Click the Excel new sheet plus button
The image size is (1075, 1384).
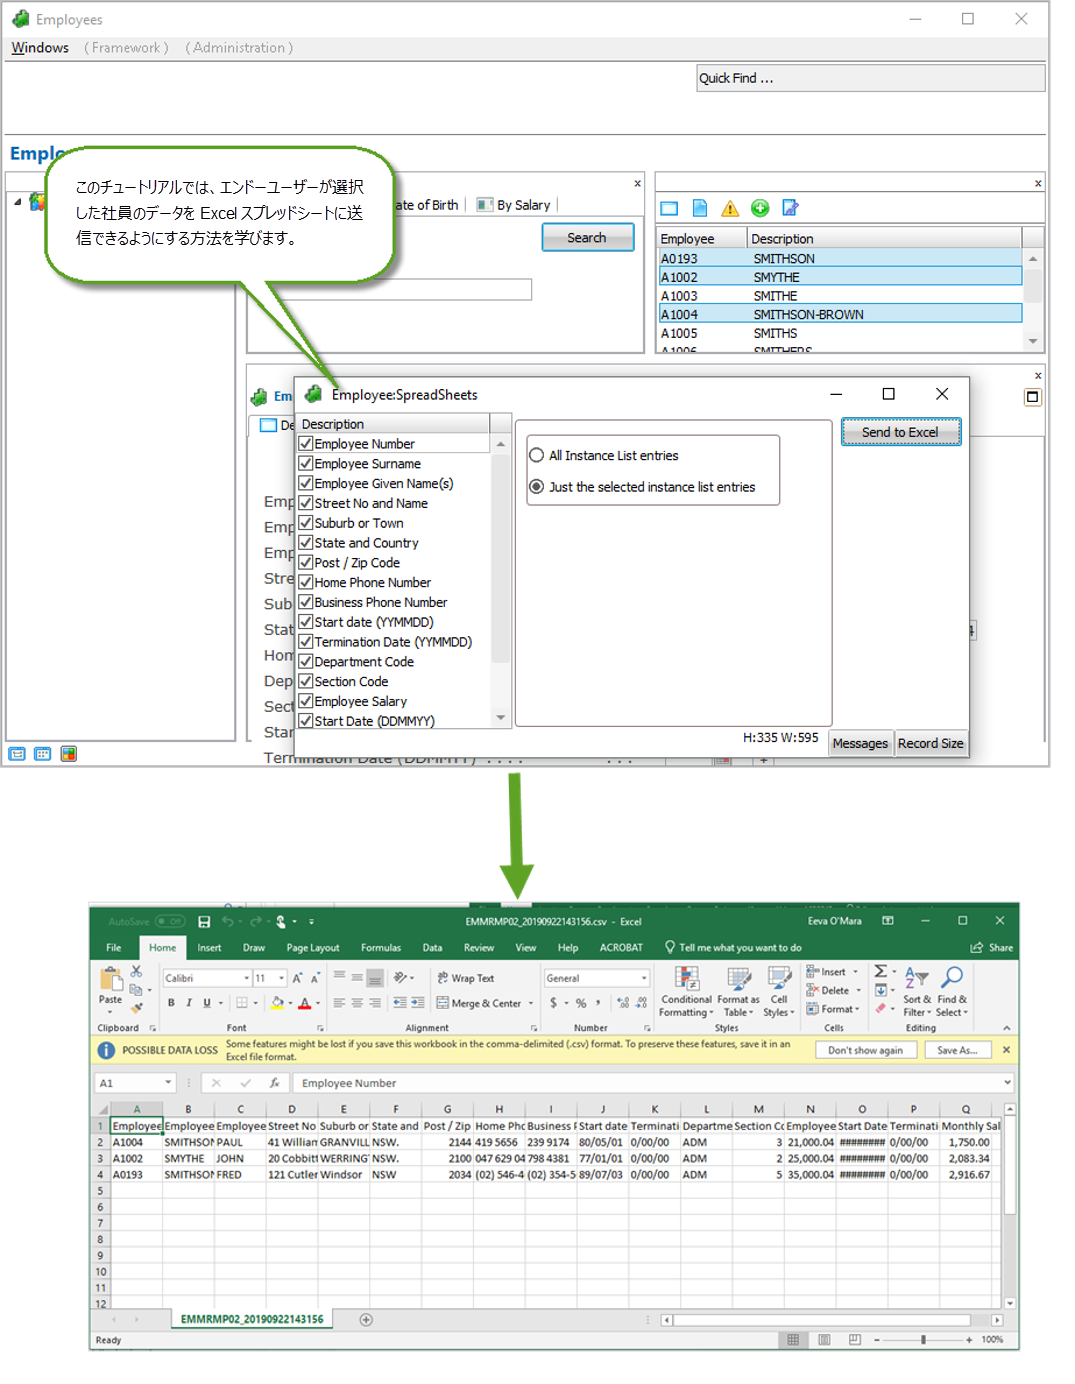(366, 1319)
